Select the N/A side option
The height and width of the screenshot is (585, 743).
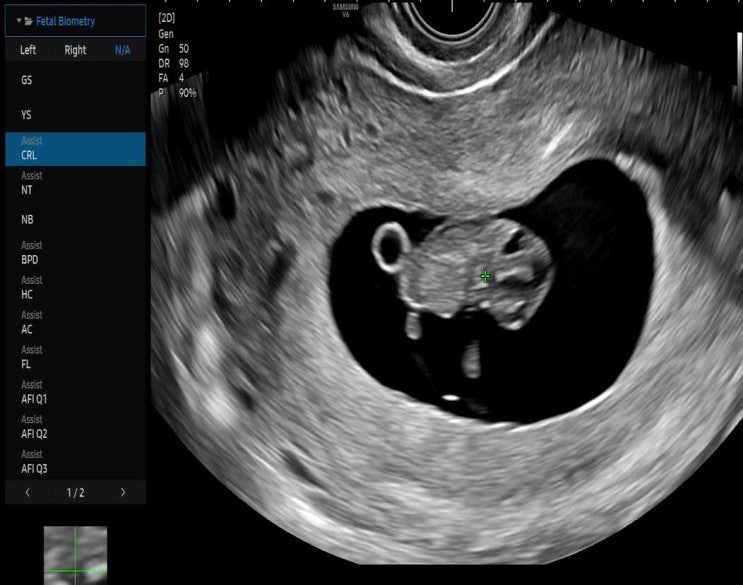pos(122,50)
